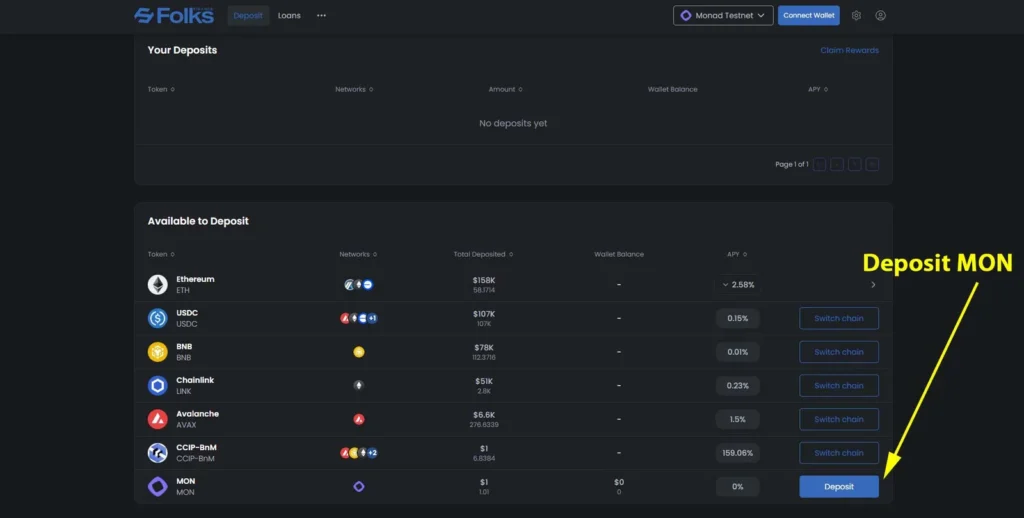Click the $78K total deposited value

[484, 348]
